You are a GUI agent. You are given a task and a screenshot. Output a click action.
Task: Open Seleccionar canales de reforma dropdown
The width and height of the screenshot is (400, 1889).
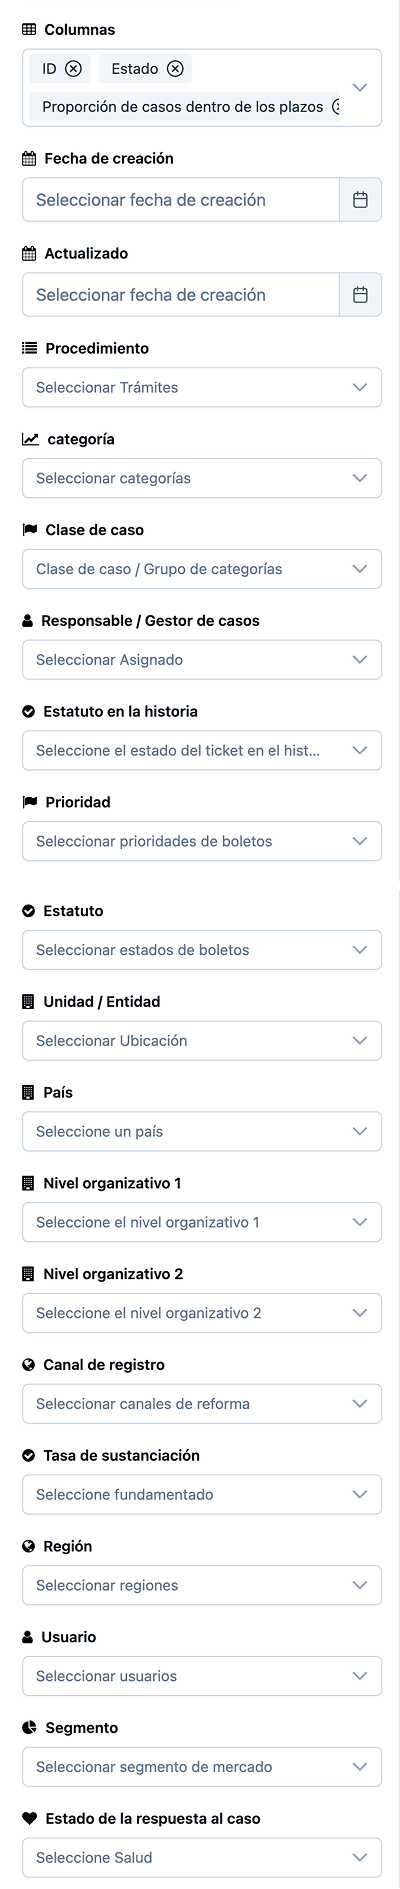point(202,1404)
